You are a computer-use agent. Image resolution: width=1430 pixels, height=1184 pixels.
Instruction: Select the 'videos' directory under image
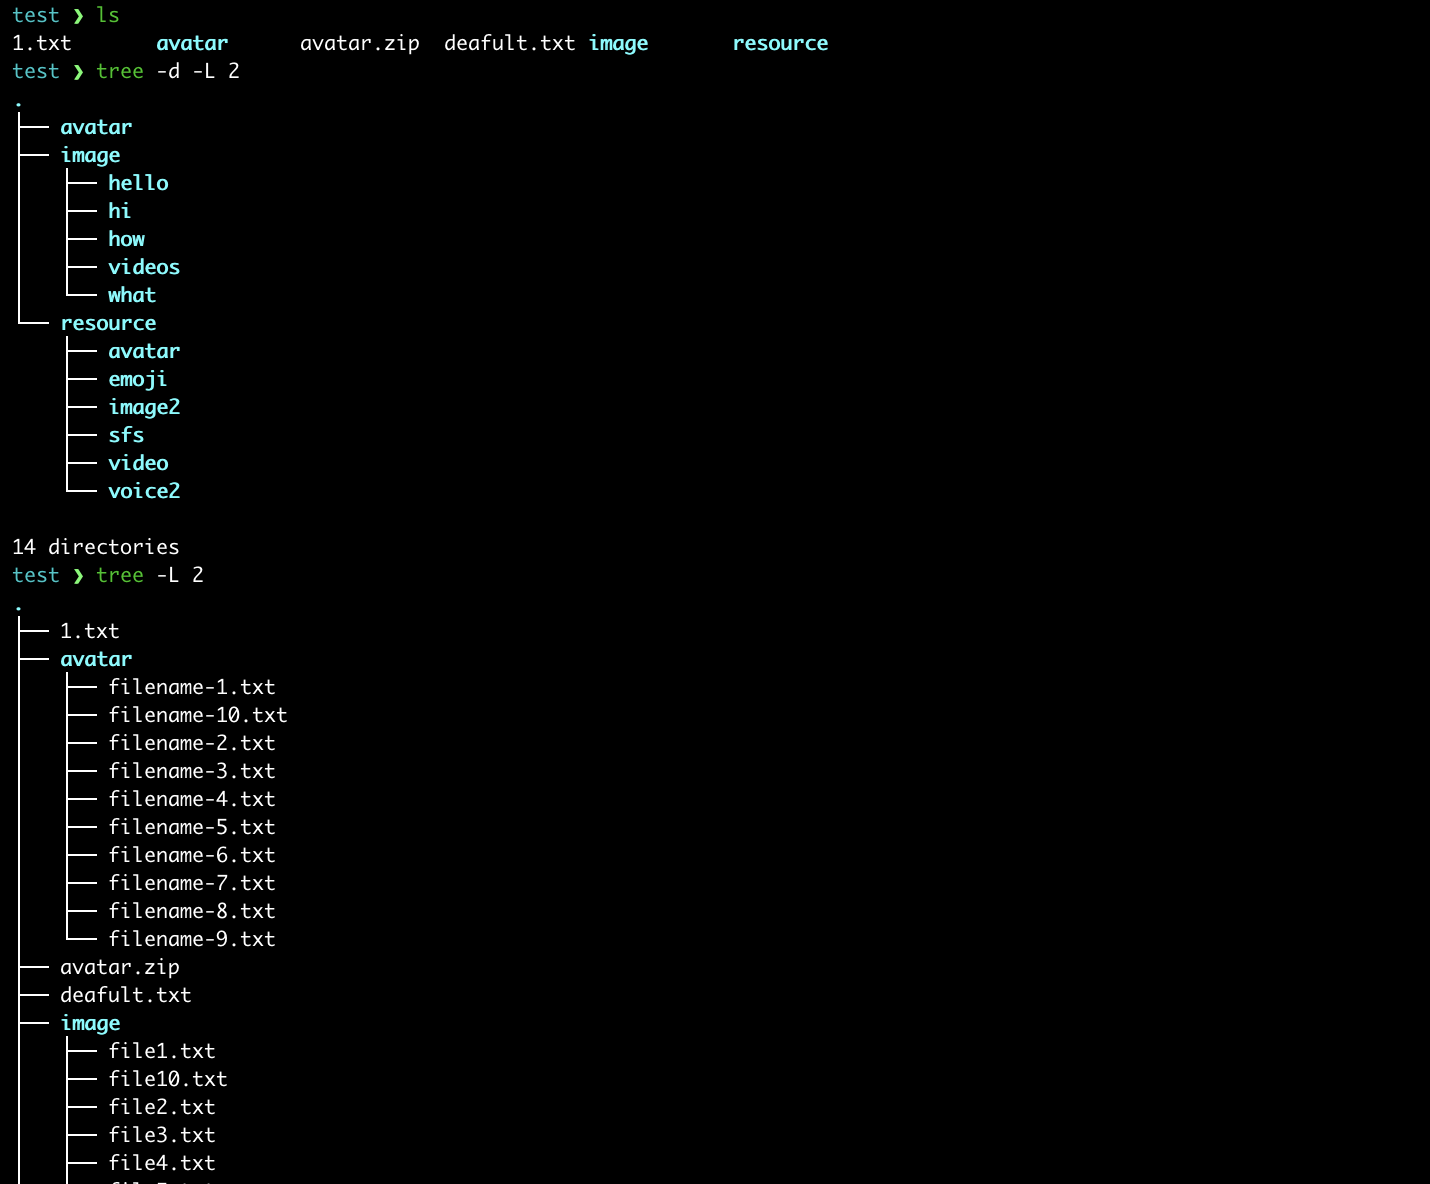144,267
